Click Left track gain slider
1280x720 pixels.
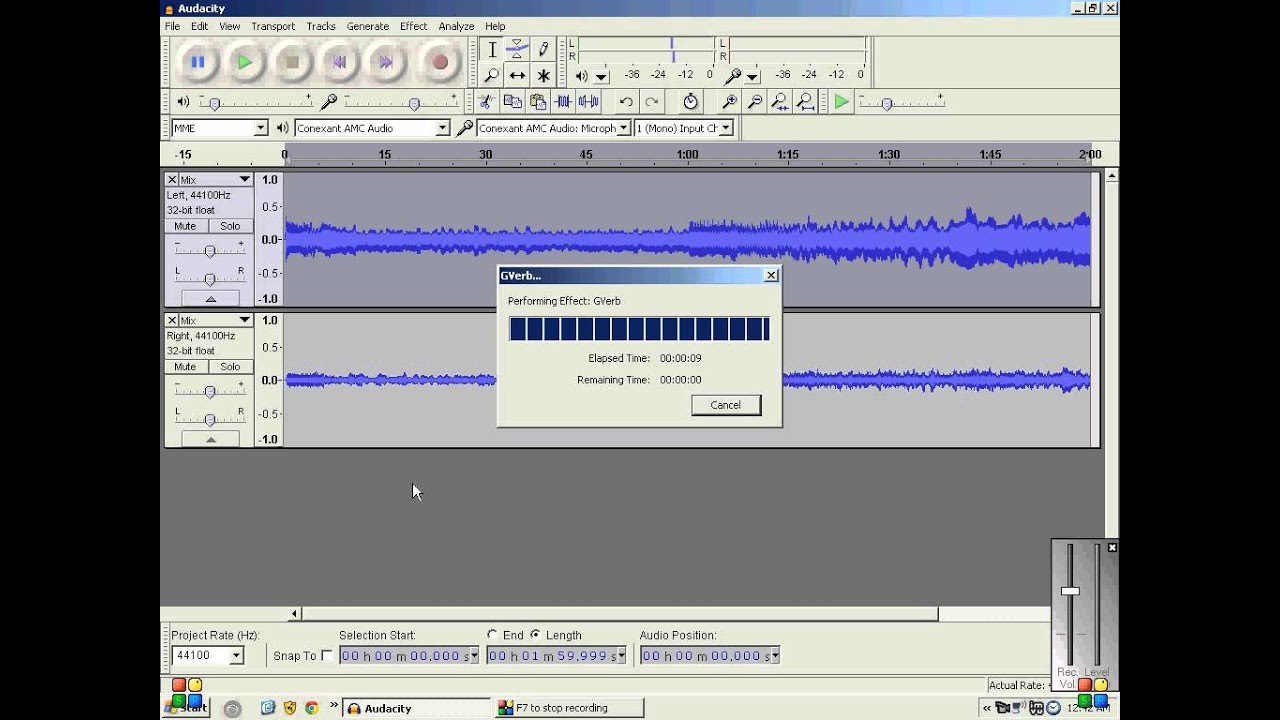tap(210, 249)
